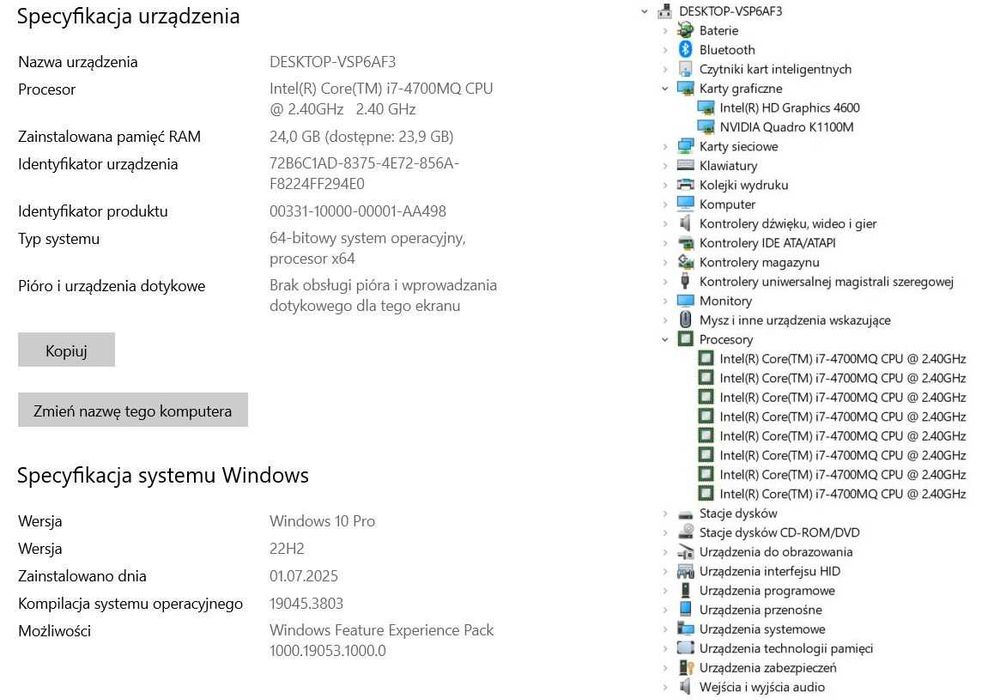Click the Wejścia i wyjścia audio icon
This screenshot has width=994, height=700.
pyautogui.click(x=685, y=687)
